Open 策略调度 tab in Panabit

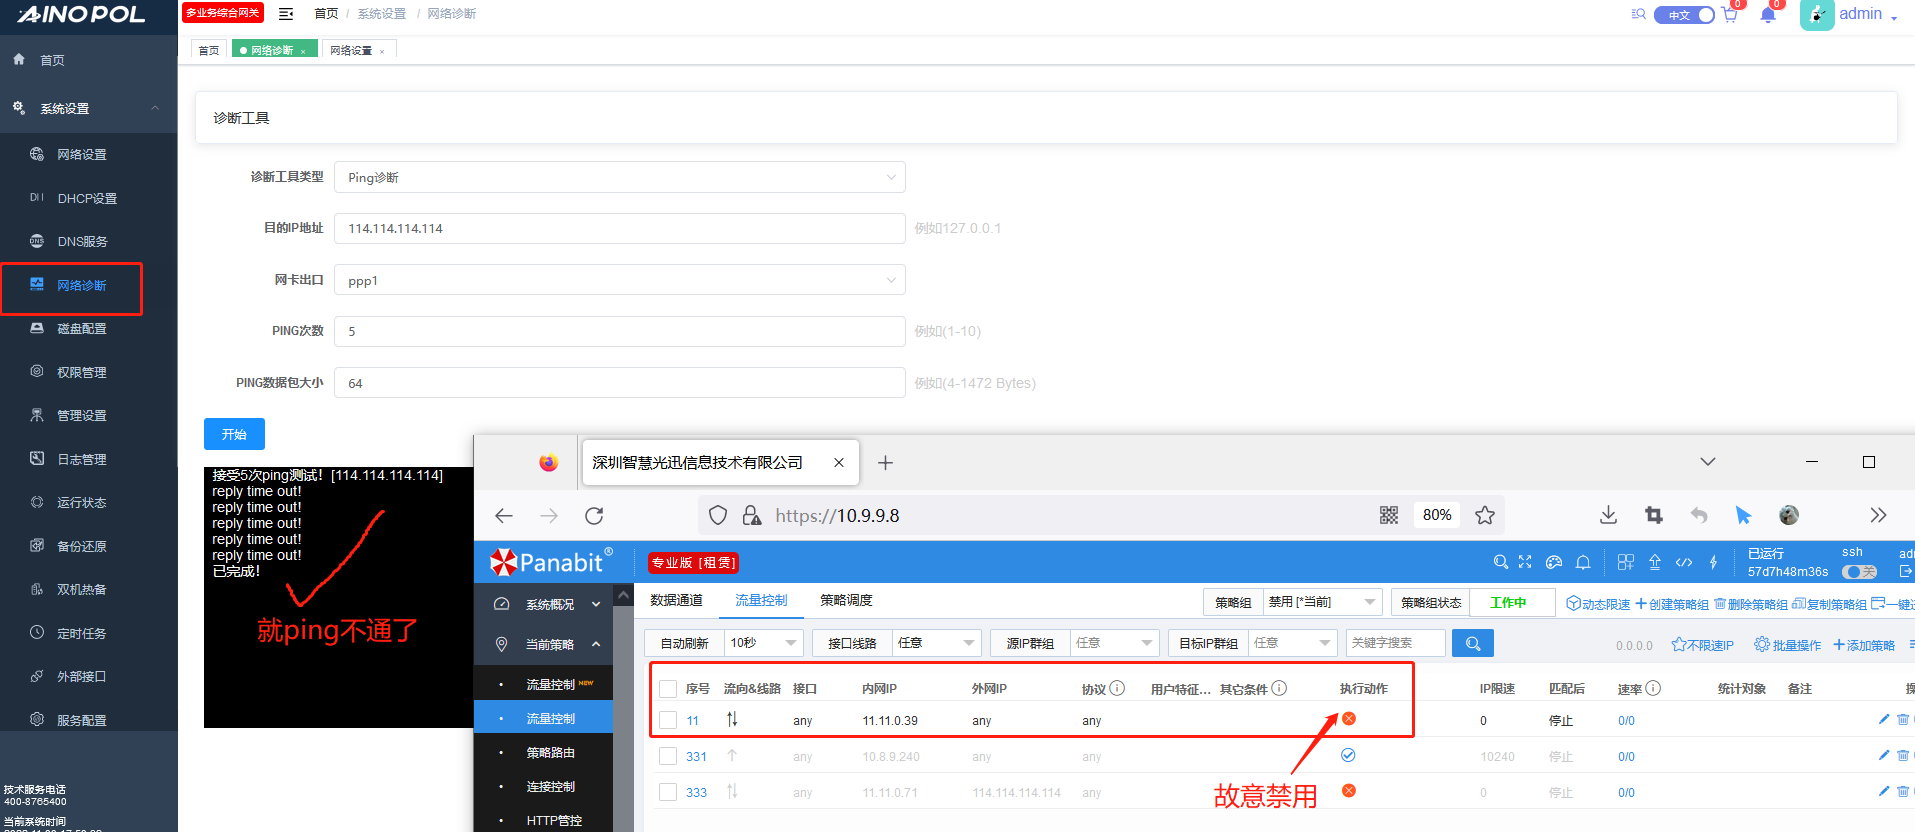point(846,600)
